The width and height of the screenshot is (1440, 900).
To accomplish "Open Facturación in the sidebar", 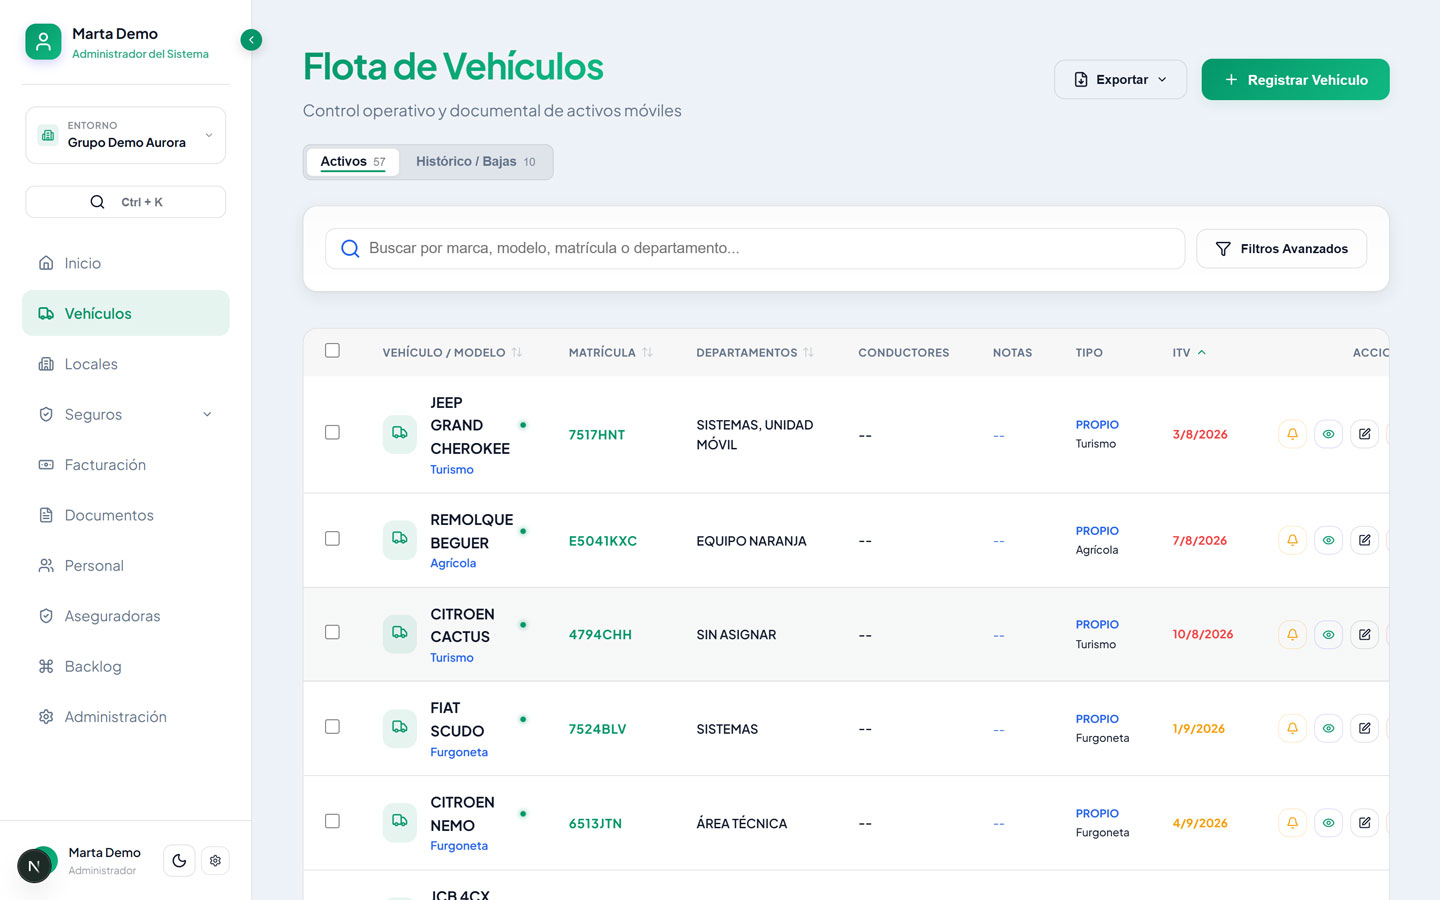I will pyautogui.click(x=126, y=465).
